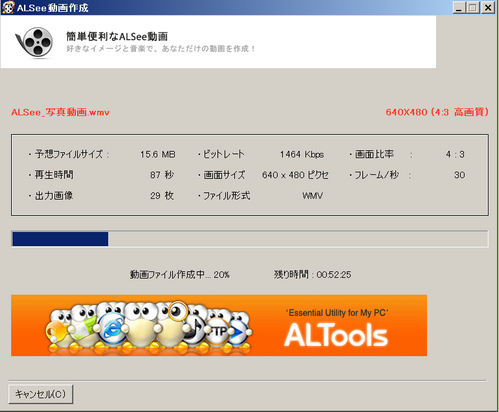
Task: Maximize the ALSee動画作成 window
Action: click(x=472, y=7)
